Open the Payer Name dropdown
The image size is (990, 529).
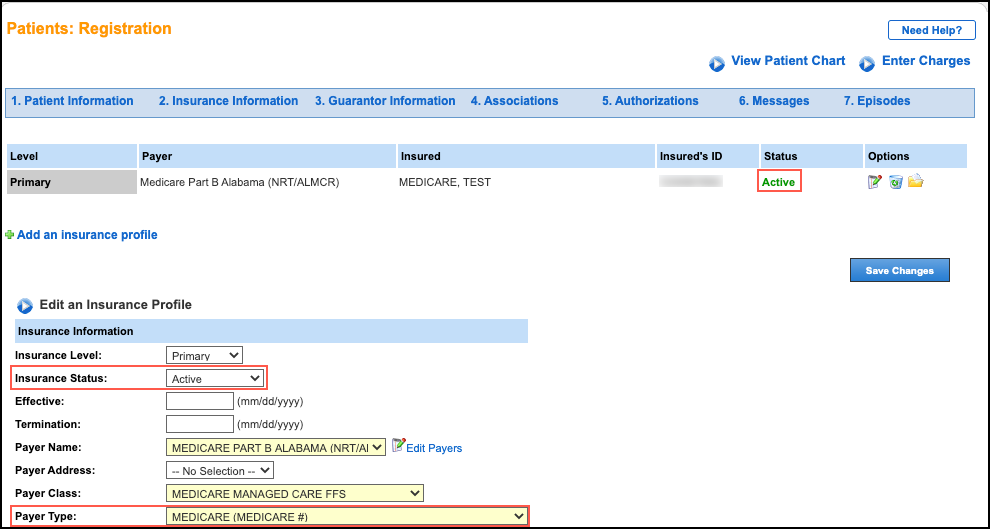[x=275, y=447]
